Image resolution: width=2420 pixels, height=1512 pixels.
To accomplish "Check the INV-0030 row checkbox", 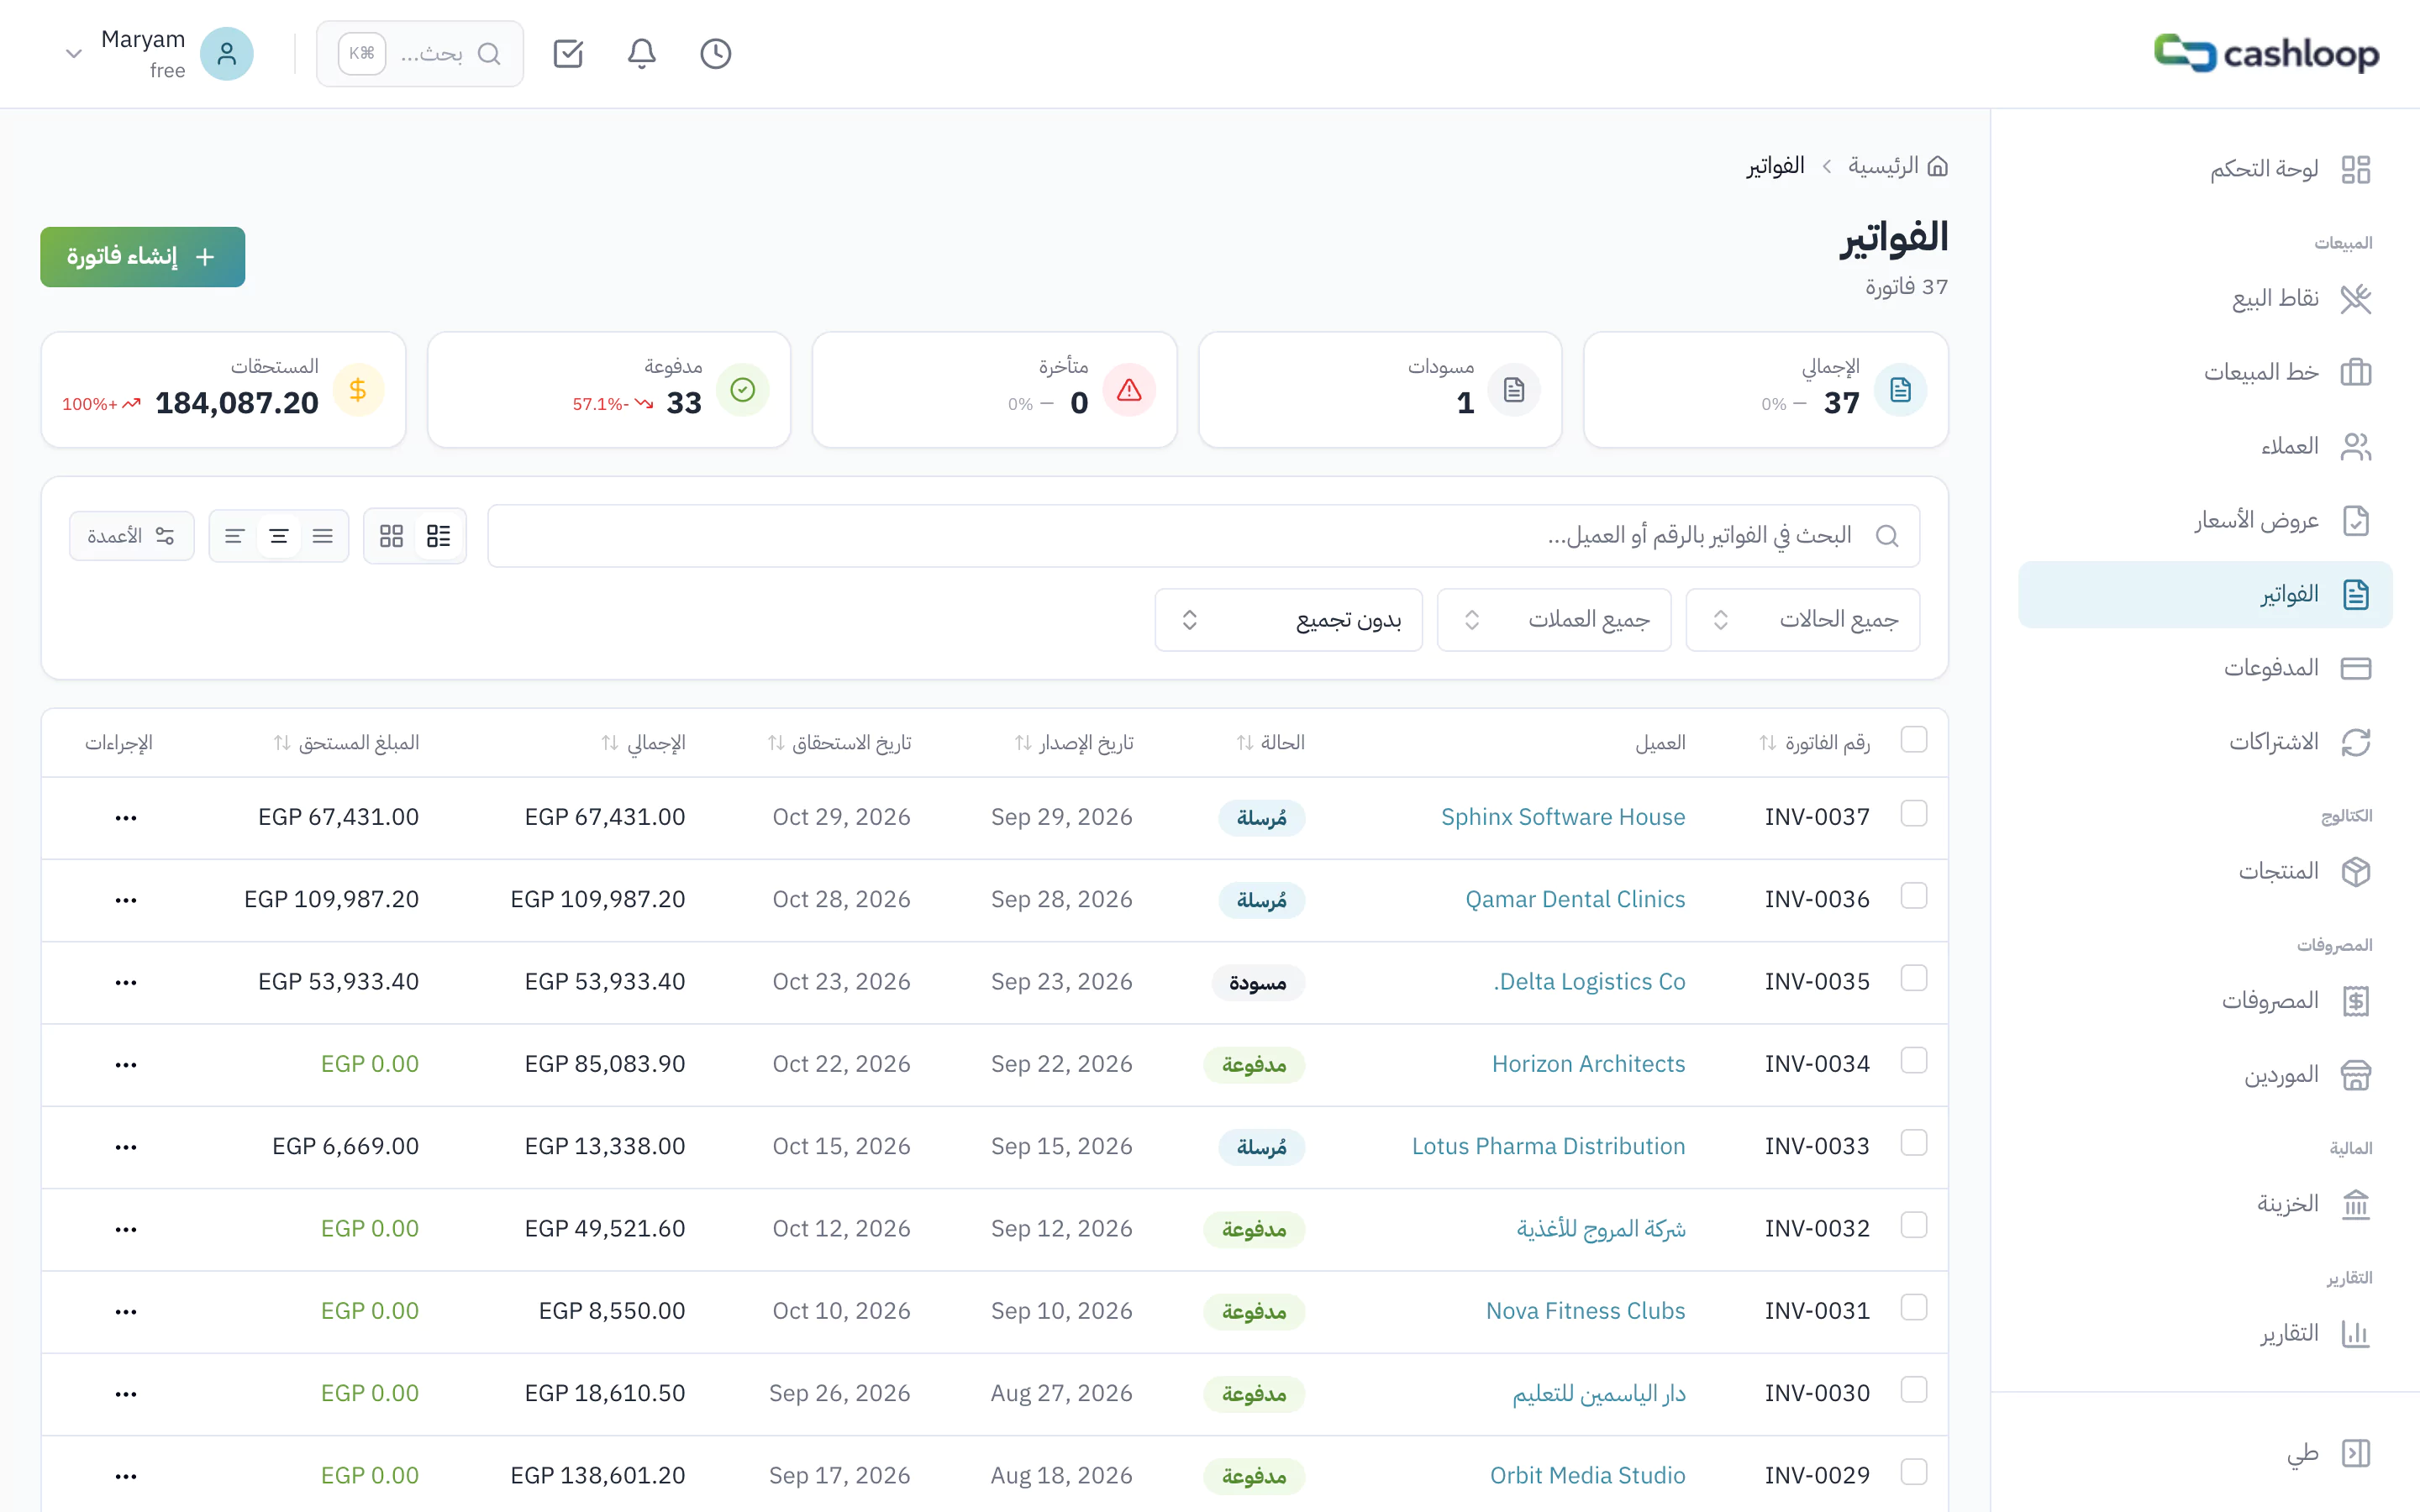I will tap(1914, 1390).
